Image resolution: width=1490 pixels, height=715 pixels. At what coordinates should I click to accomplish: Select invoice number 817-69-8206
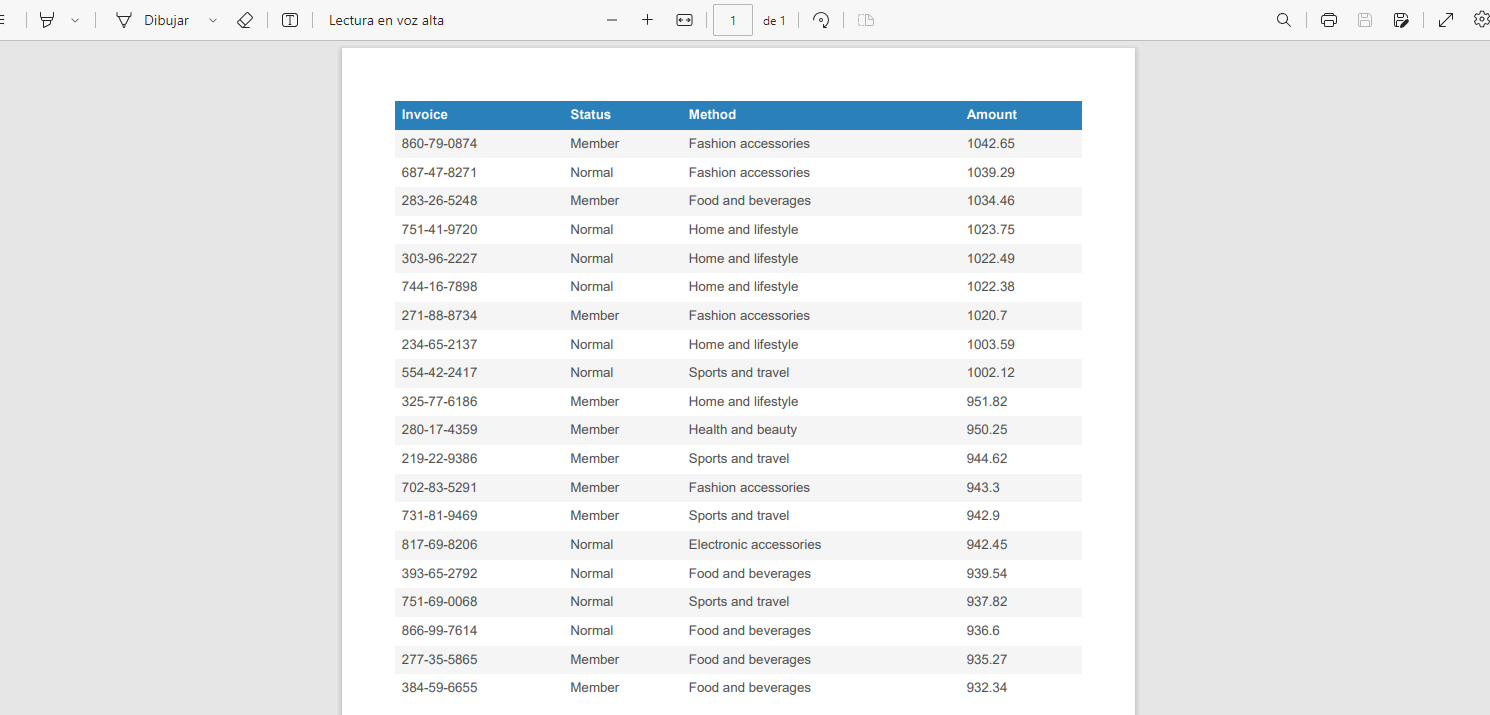[x=439, y=545]
